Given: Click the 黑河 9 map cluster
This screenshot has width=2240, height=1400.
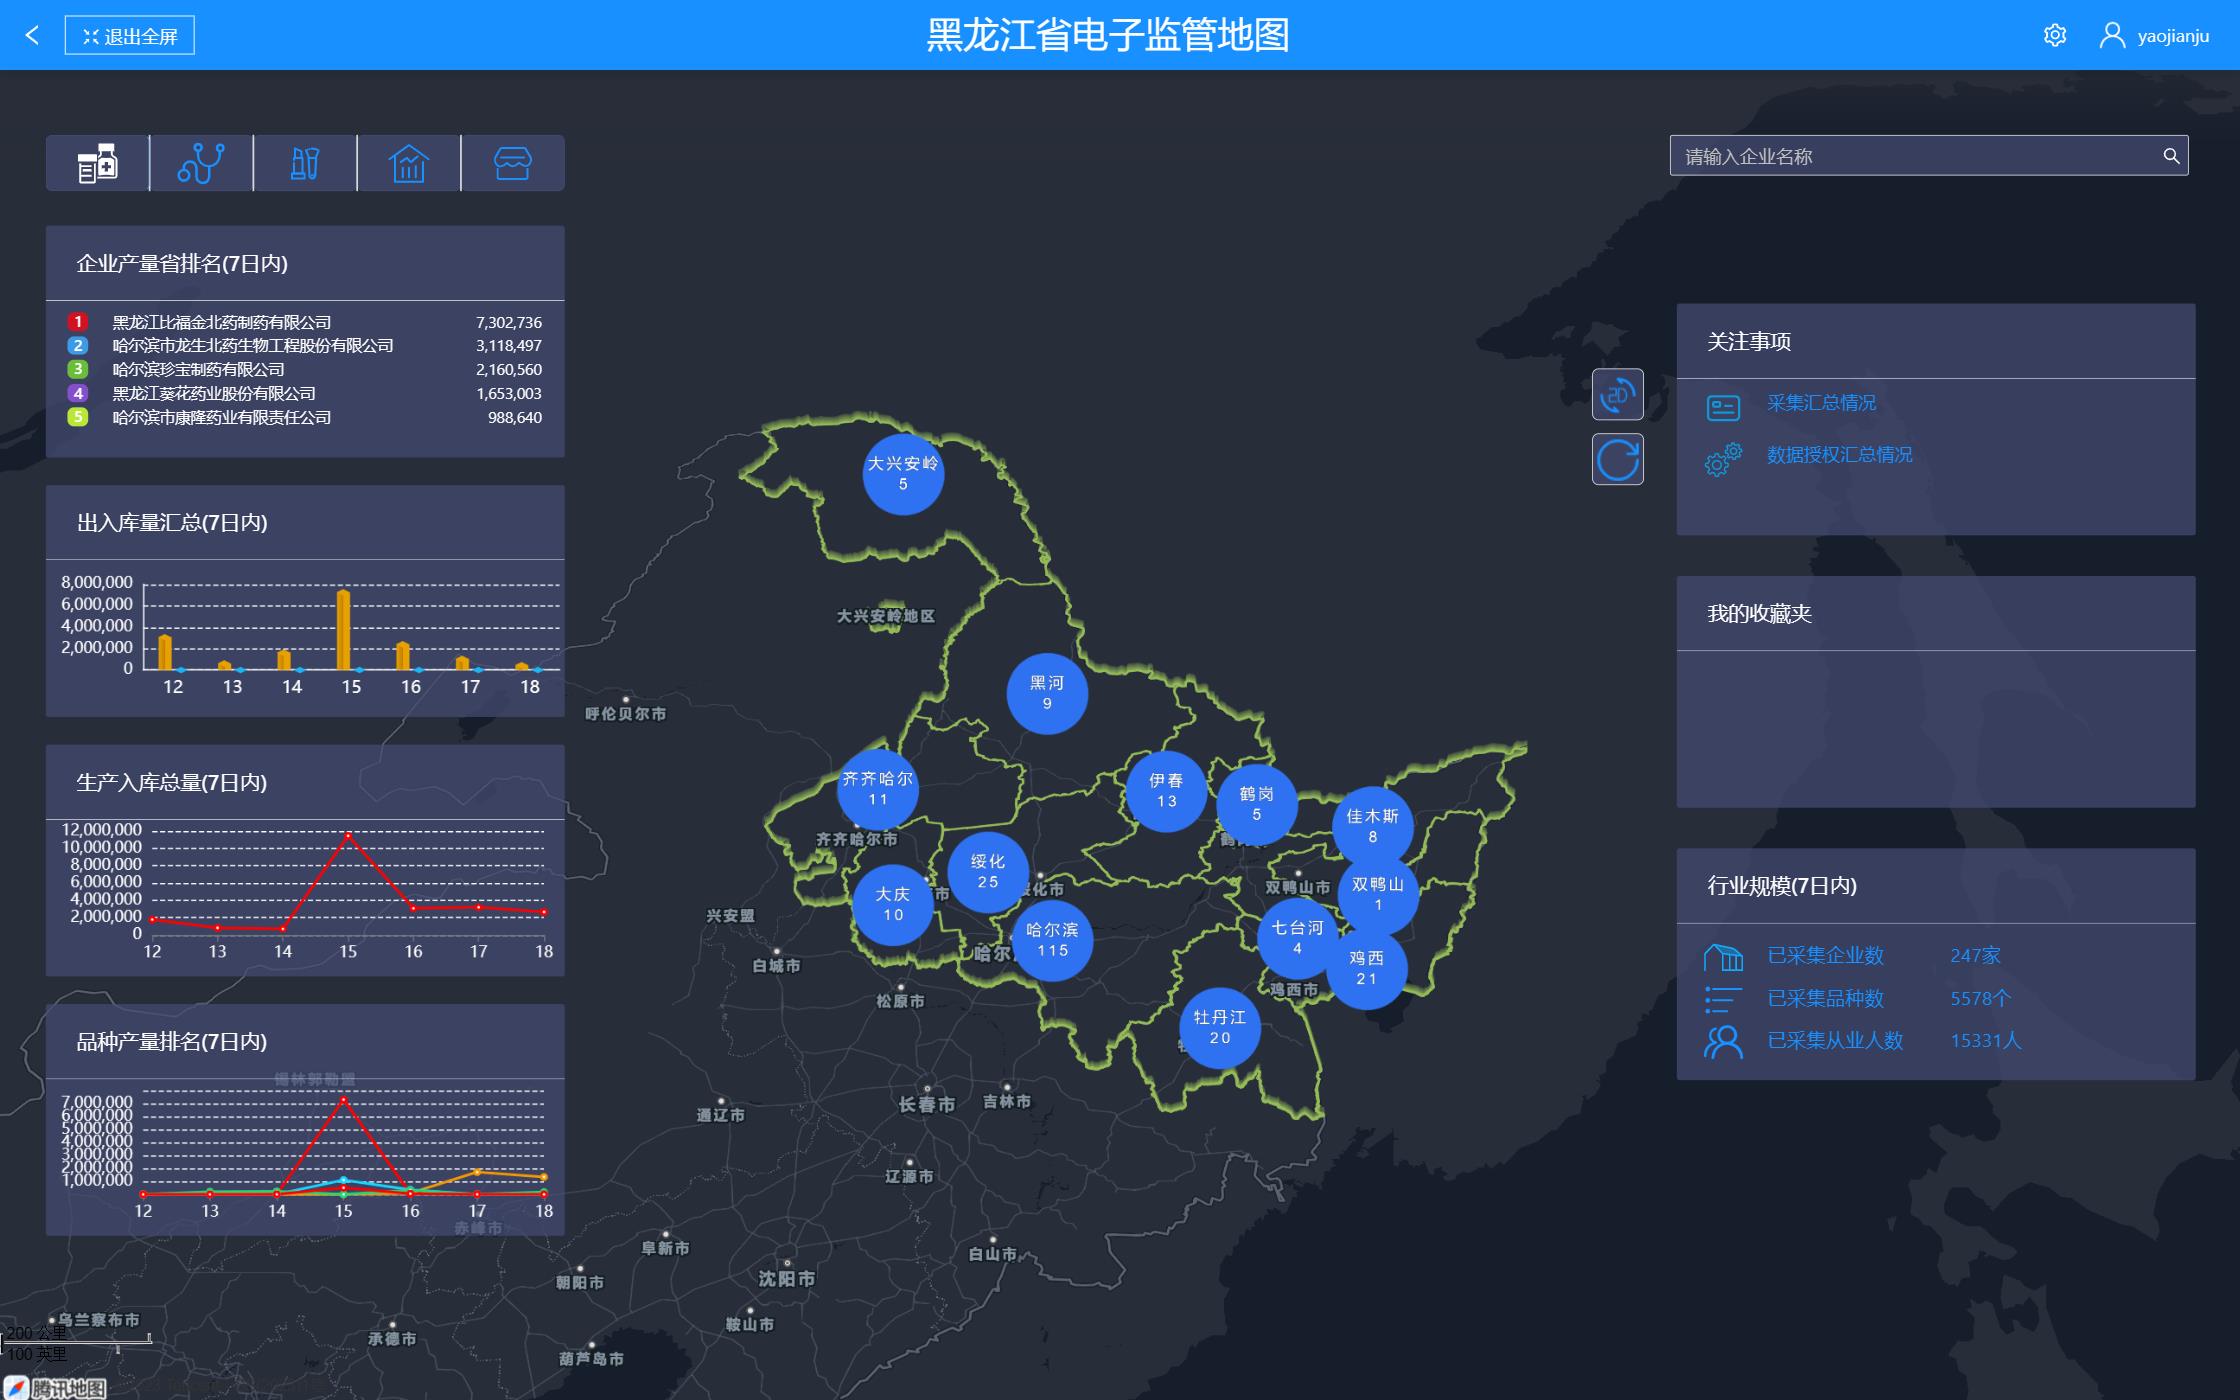Looking at the screenshot, I should (1047, 693).
